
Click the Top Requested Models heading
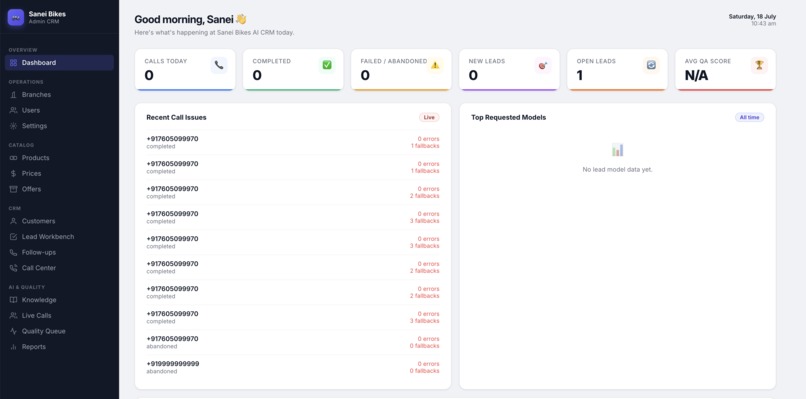pos(508,117)
